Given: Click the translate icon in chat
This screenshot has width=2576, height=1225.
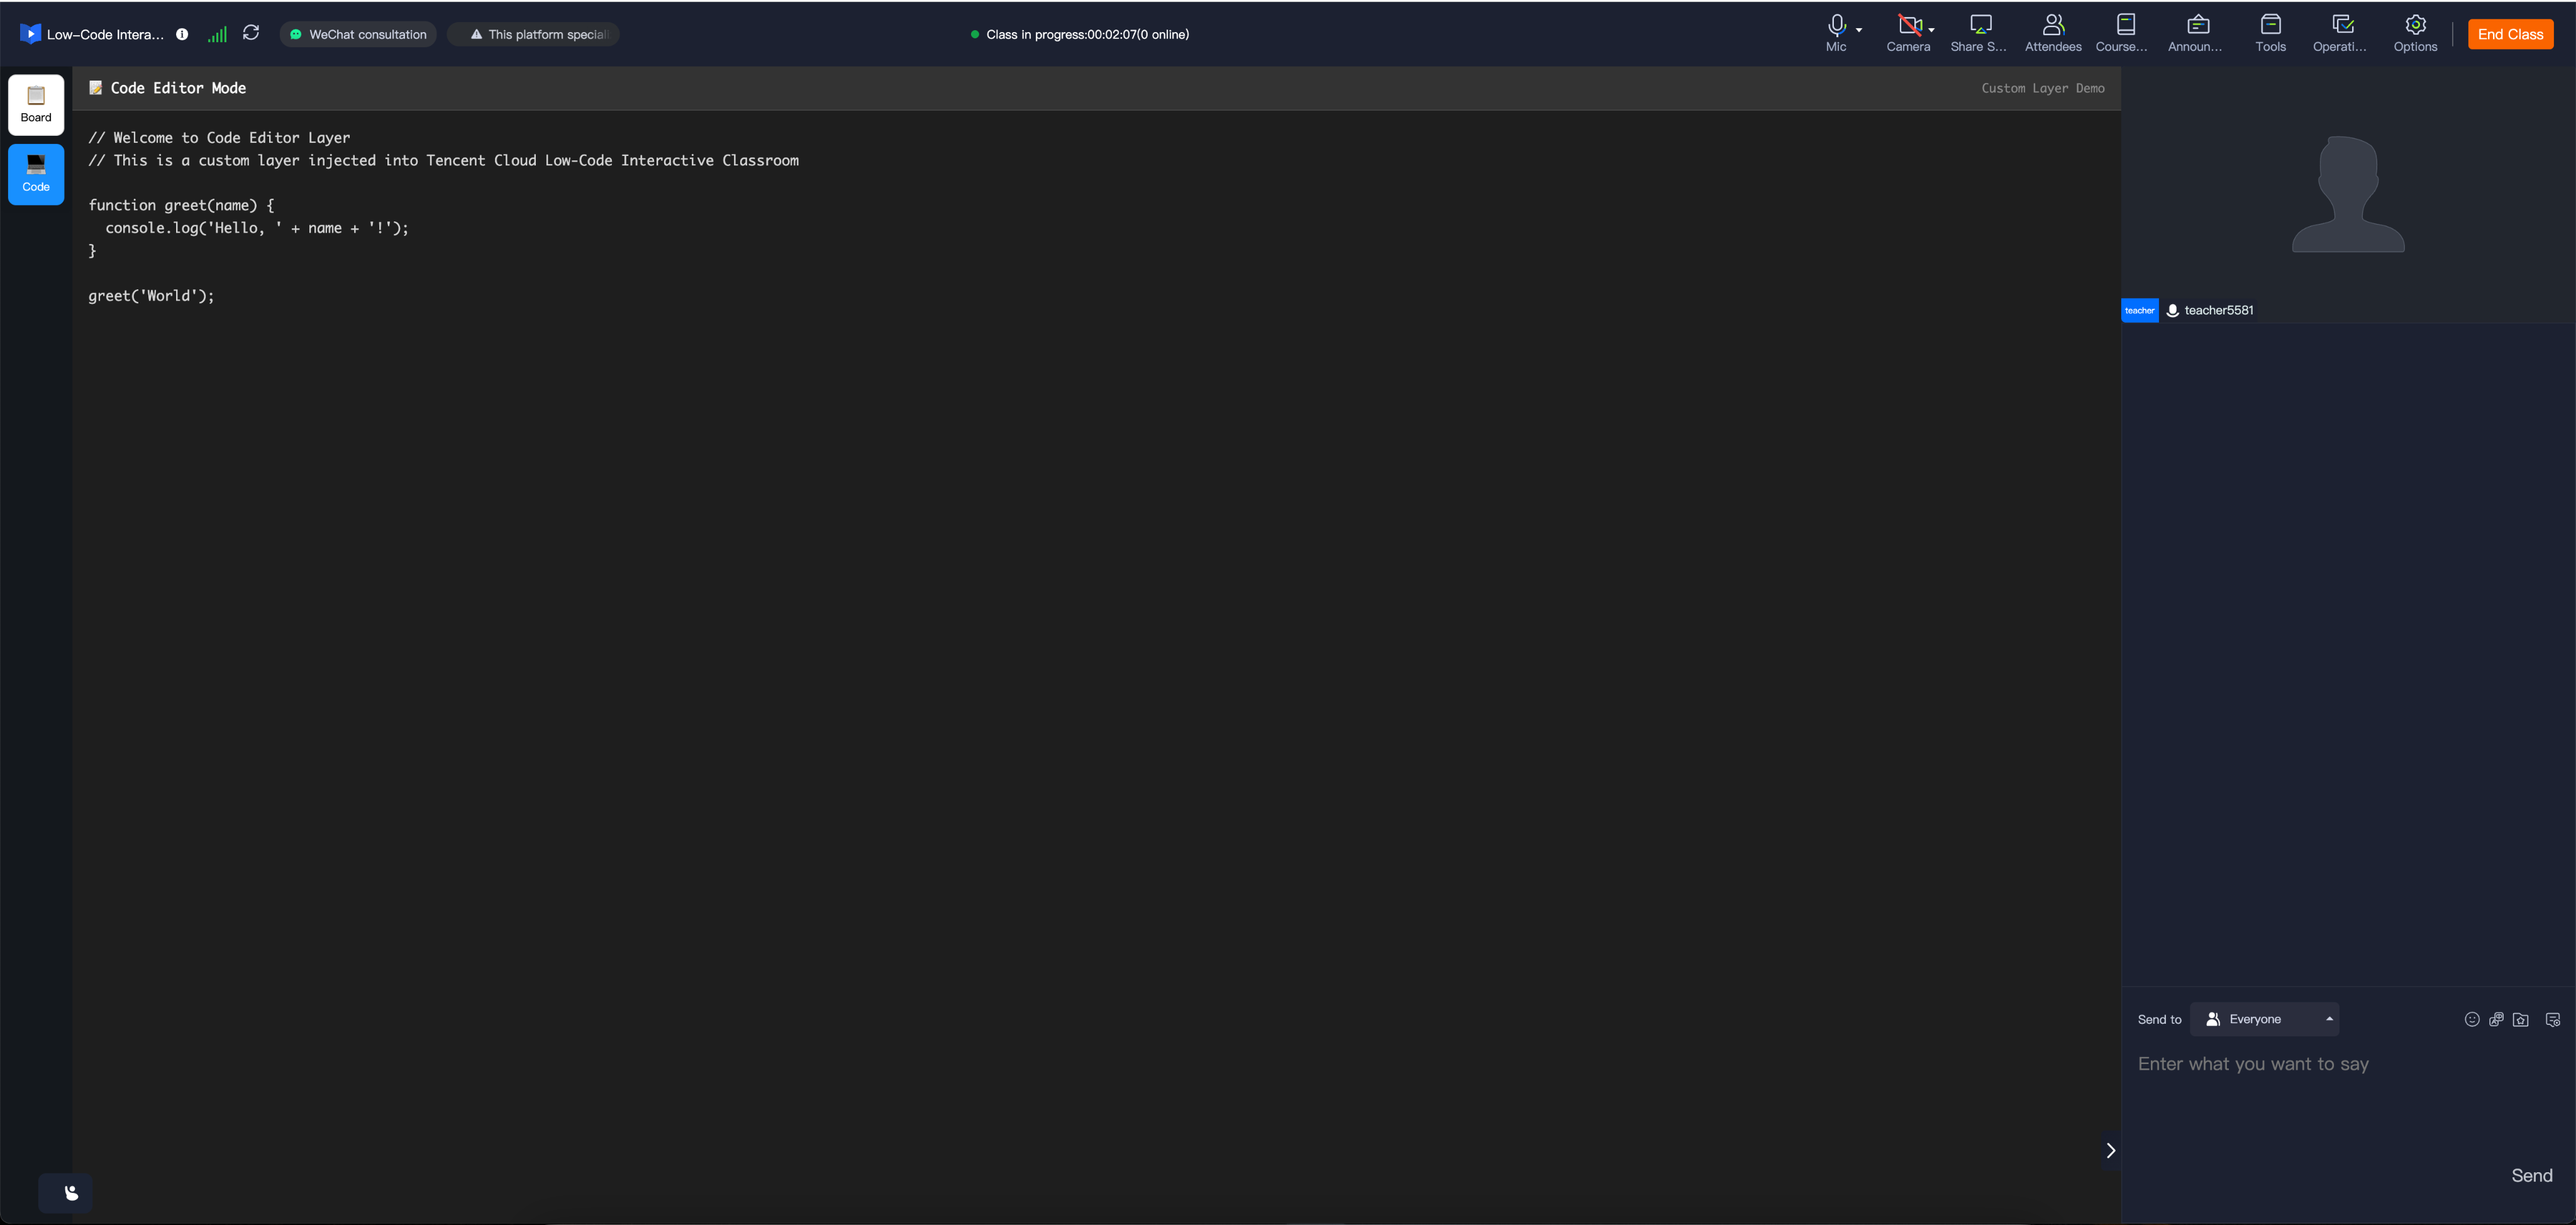Looking at the screenshot, I should tap(2496, 1019).
